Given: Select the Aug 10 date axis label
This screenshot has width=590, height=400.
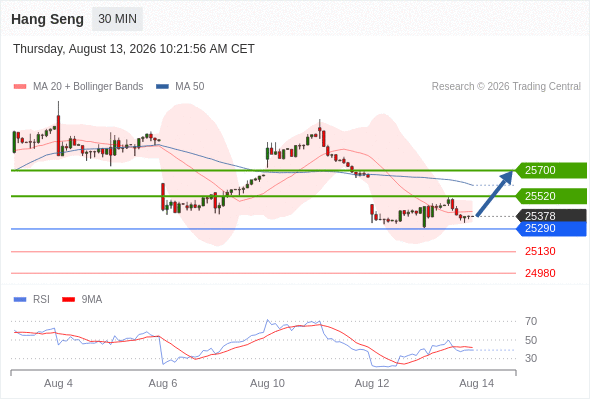Looking at the screenshot, I should 268,383.
